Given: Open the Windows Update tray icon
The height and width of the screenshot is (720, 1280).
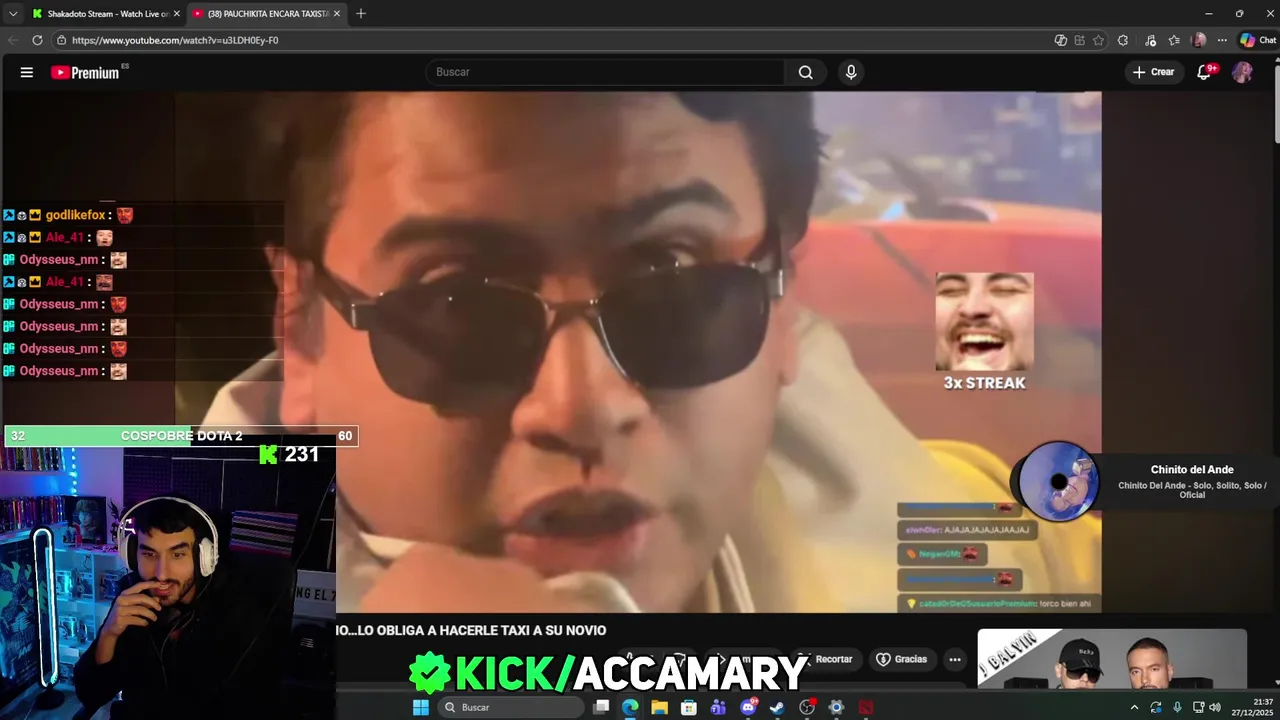Looking at the screenshot, I should tap(1155, 707).
